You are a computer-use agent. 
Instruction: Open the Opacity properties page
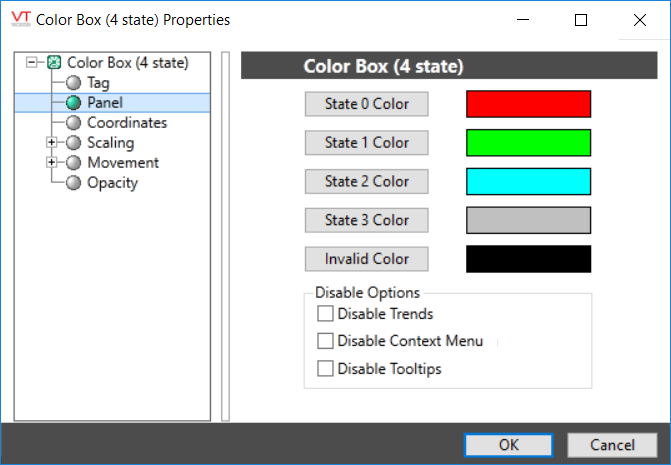pos(112,183)
